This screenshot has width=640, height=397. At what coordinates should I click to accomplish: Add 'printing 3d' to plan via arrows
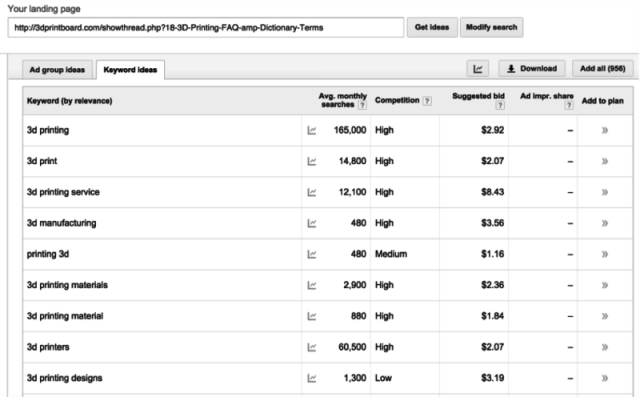(604, 254)
